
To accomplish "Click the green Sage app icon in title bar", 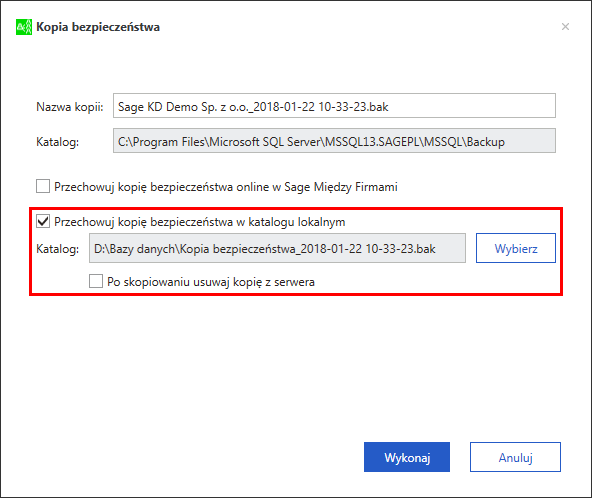I will point(24,27).
